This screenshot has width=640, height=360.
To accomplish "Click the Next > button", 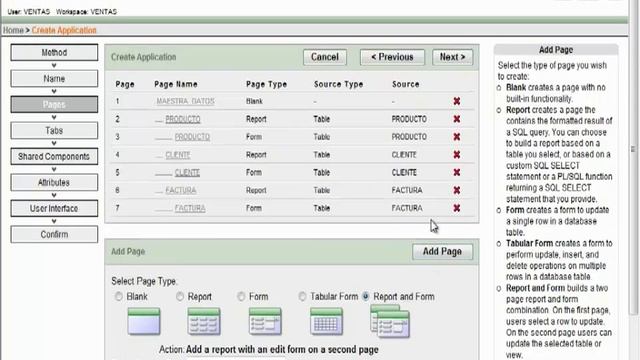I will 453,57.
